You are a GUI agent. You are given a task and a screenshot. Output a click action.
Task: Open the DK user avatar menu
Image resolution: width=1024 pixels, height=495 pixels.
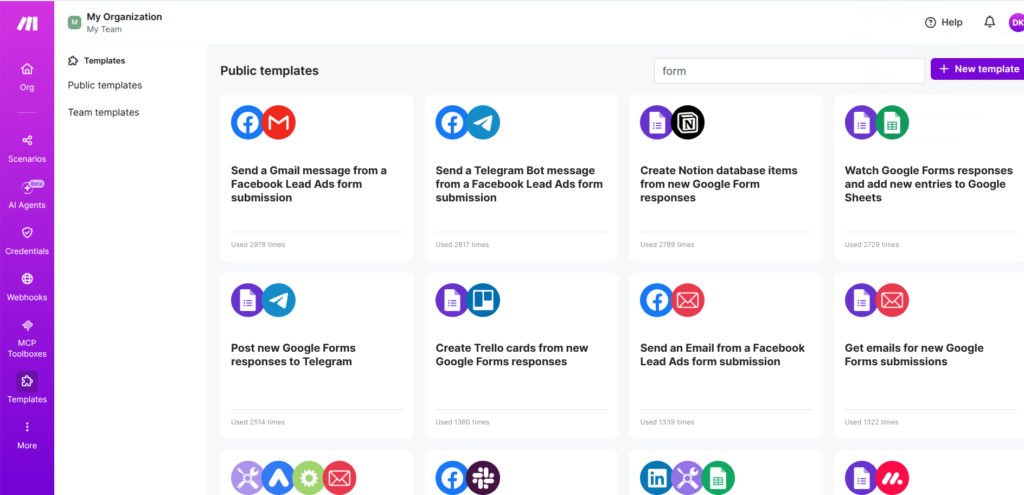point(1016,22)
